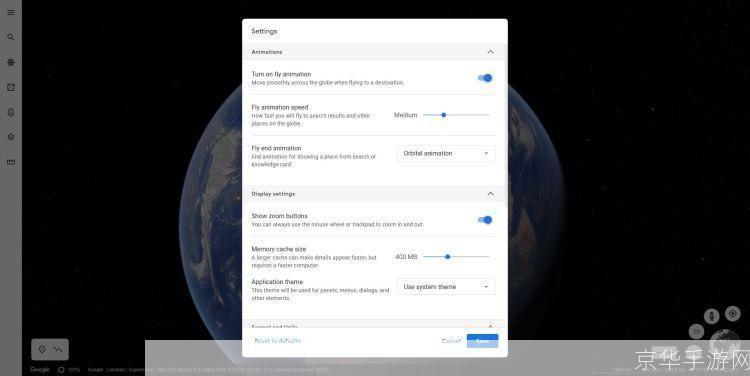The height and width of the screenshot is (376, 750).
Task: Open Voyager ship-wheel icon in sidebar
Action: coord(11,62)
